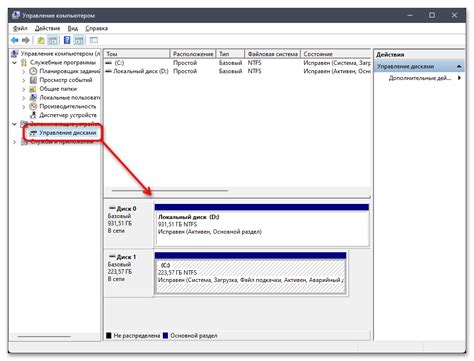Click the black Не распределена legend swatch
This screenshot has width=474, height=361.
(x=109, y=335)
